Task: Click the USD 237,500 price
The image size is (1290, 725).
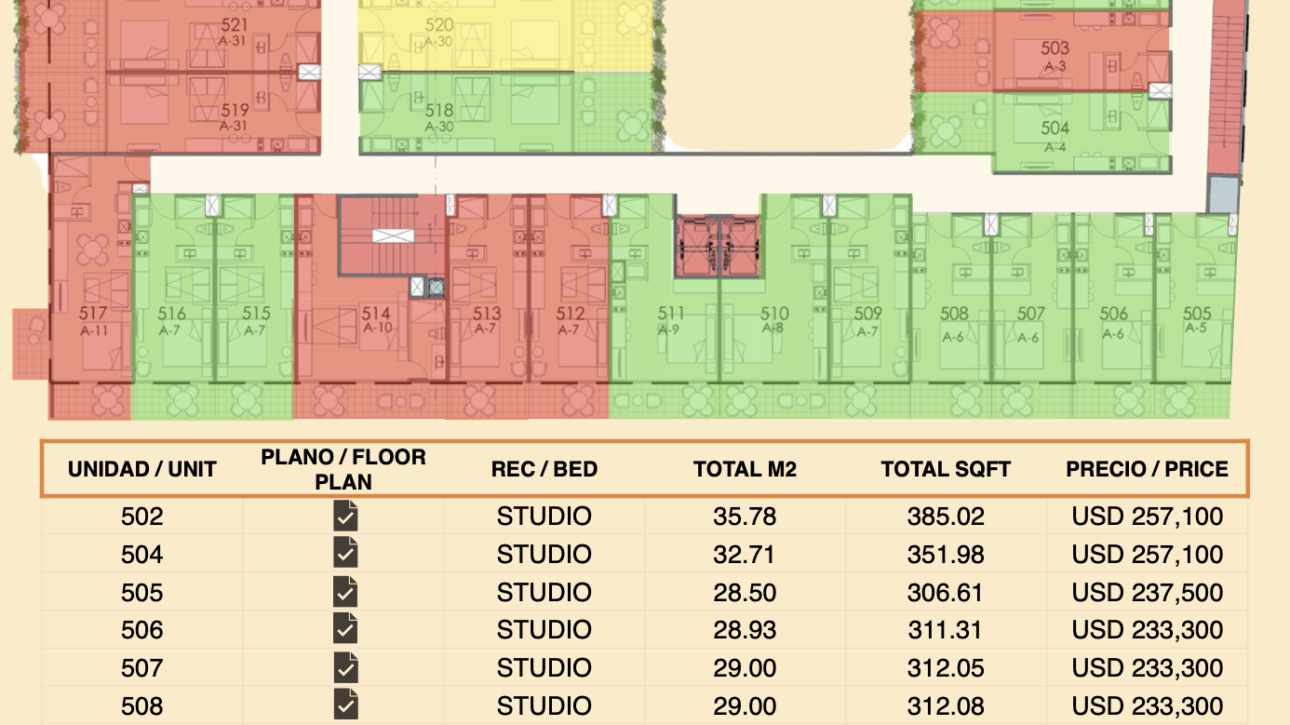Action: click(1147, 593)
